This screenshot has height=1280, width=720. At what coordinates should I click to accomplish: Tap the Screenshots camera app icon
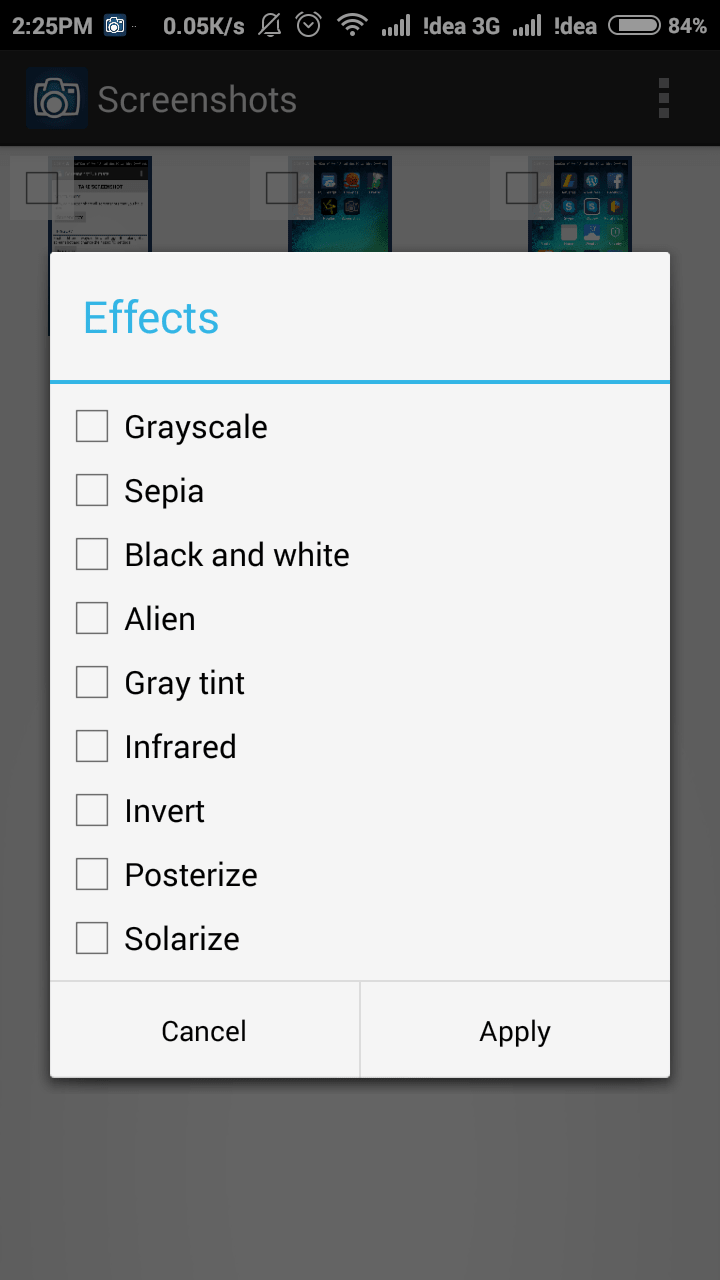(57, 99)
